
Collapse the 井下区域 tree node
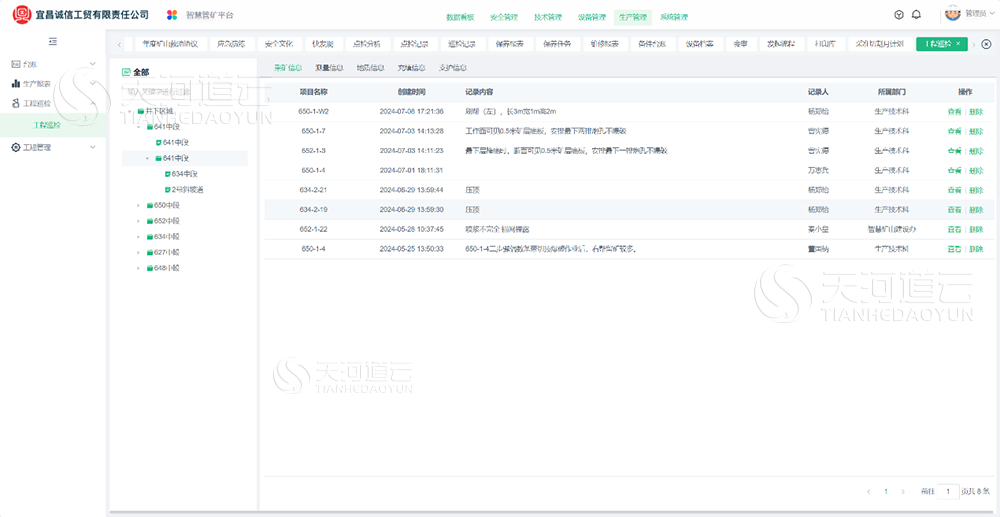pos(130,111)
